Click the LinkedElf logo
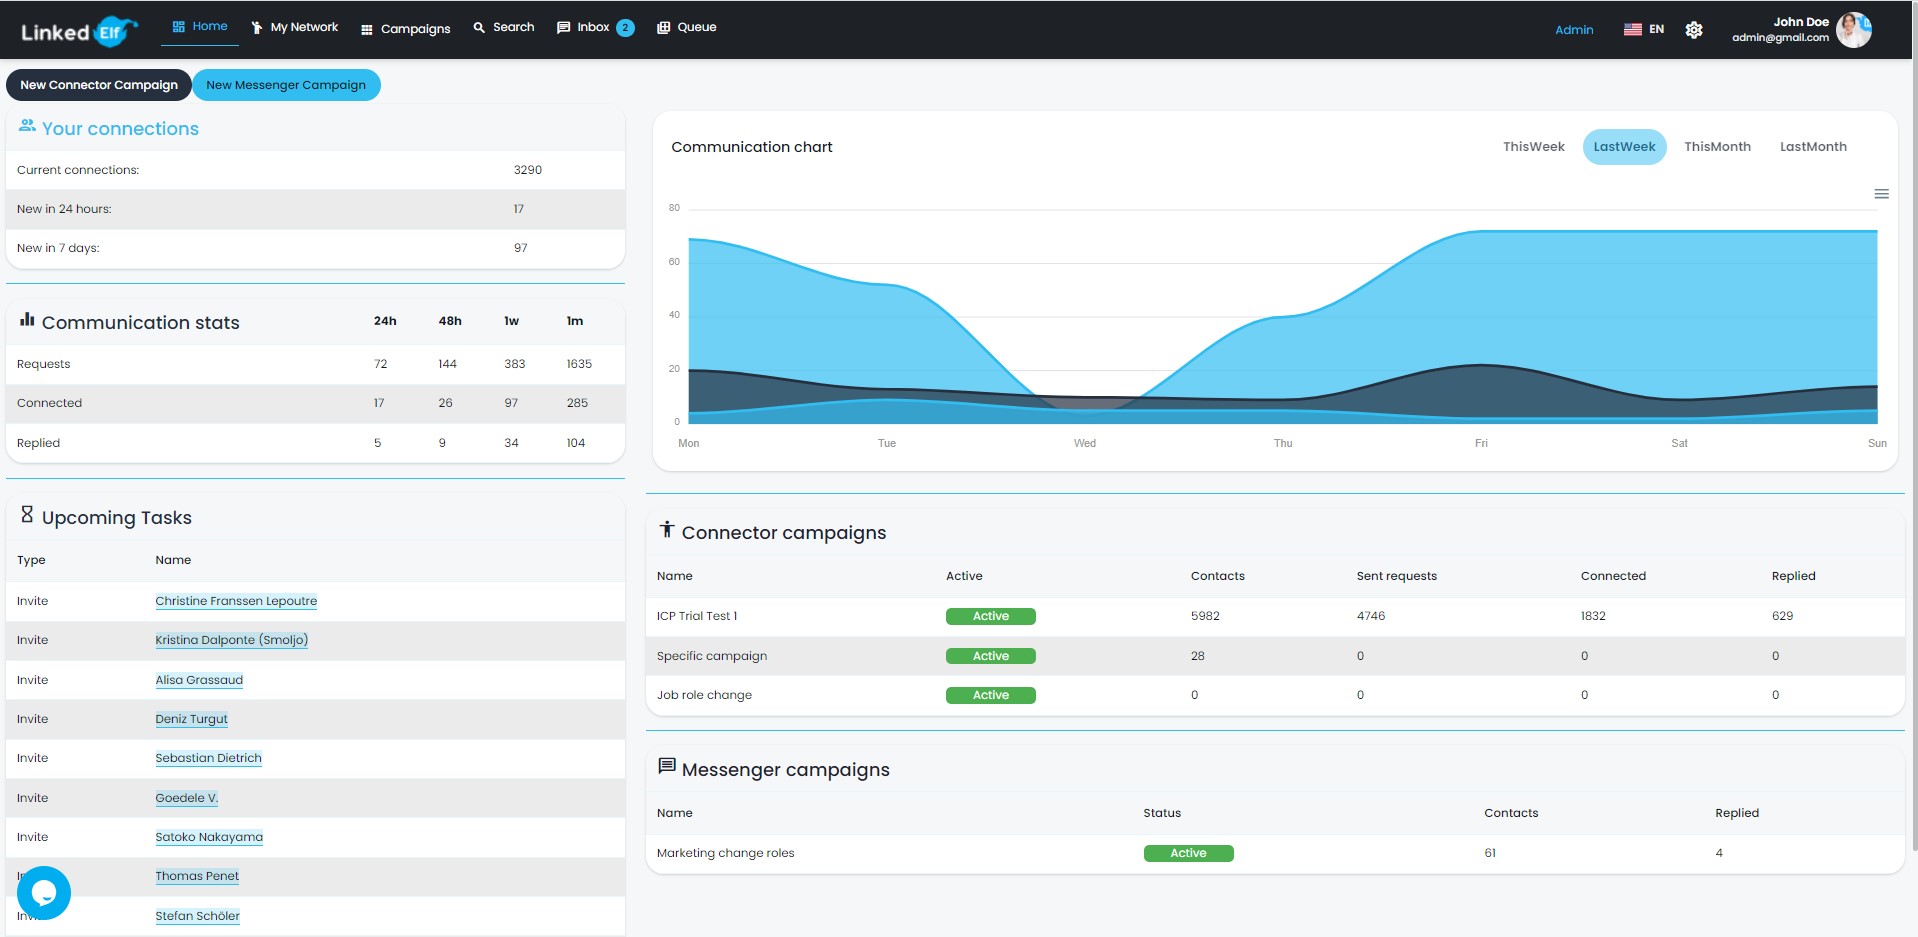 78,31
